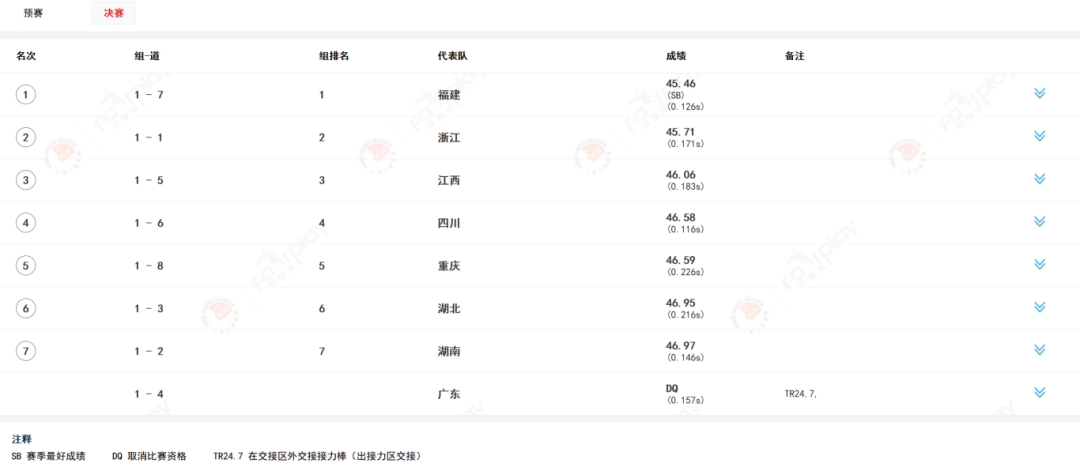The height and width of the screenshot is (467, 1080).
Task: Click the rank 3 circle badge
Action: pos(26,180)
